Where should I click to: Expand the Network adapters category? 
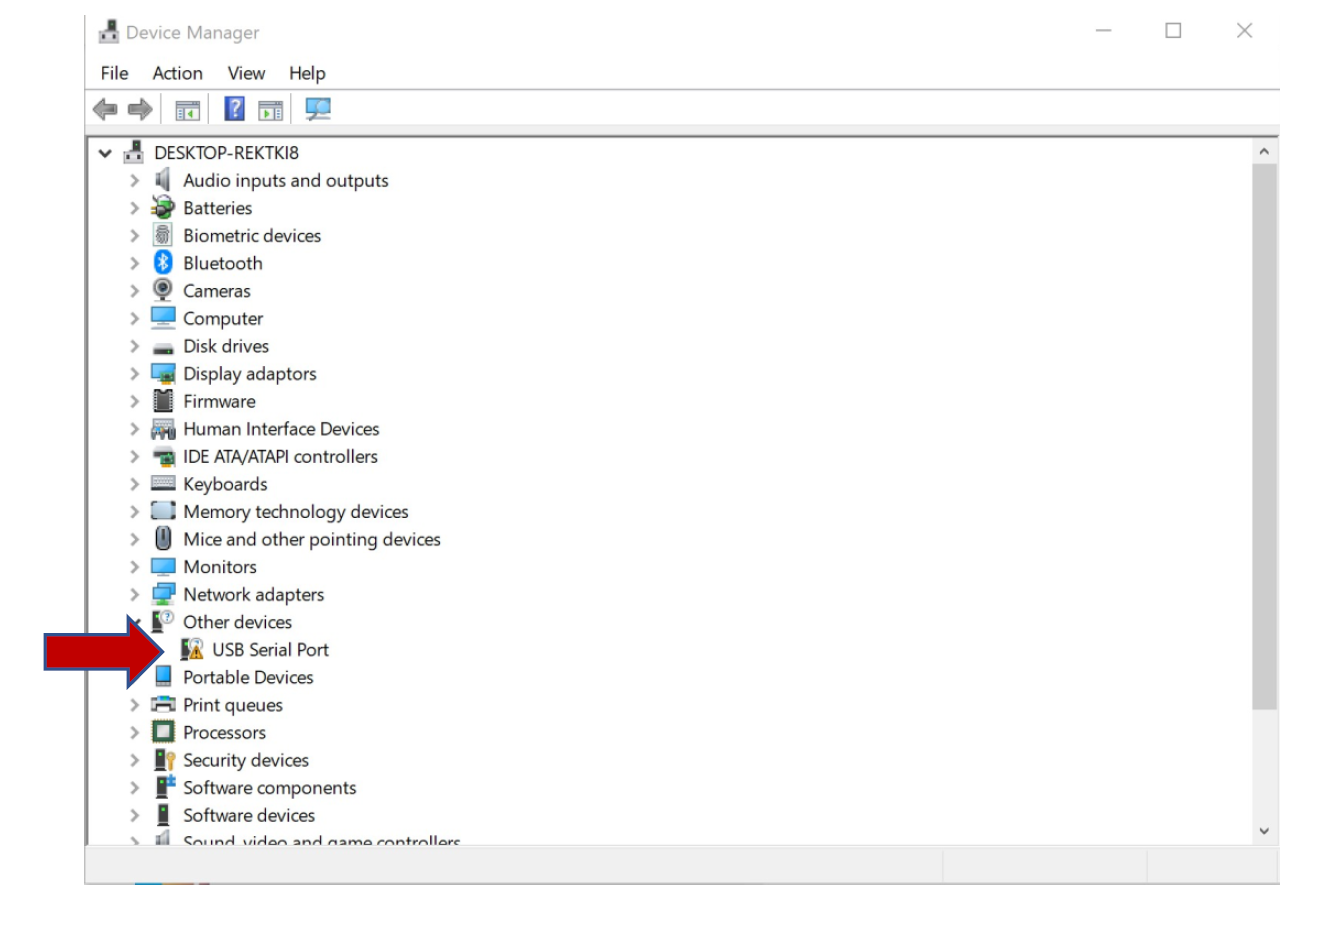(x=134, y=595)
